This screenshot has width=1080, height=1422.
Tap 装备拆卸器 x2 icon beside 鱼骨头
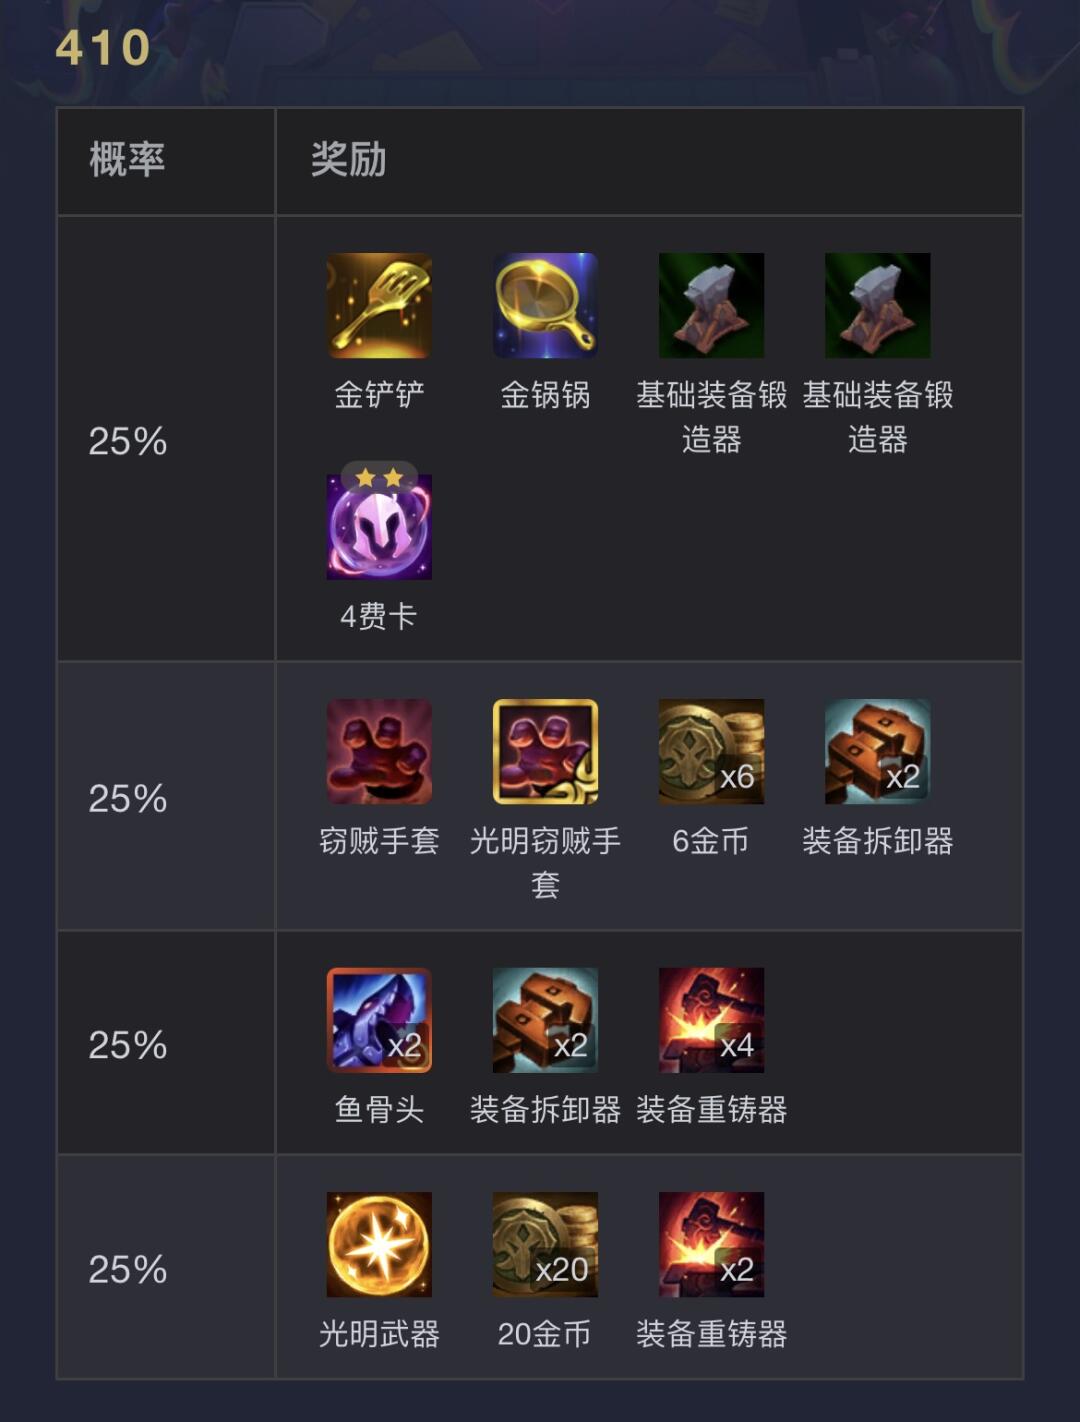(545, 1020)
